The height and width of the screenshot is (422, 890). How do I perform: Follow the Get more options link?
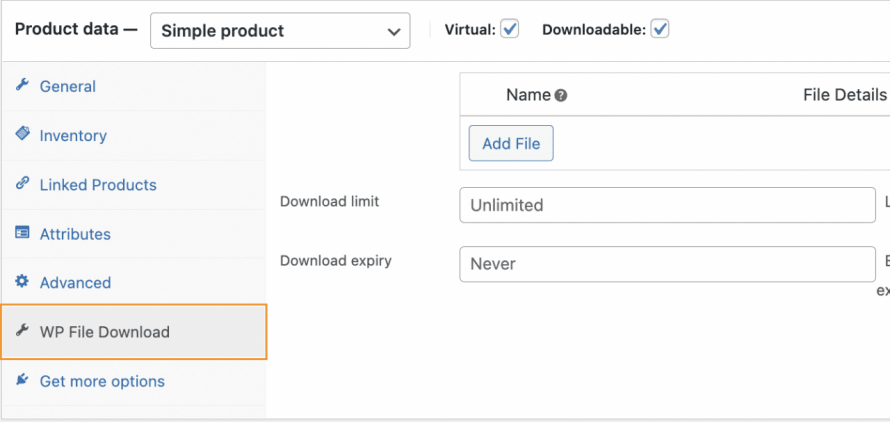102,380
